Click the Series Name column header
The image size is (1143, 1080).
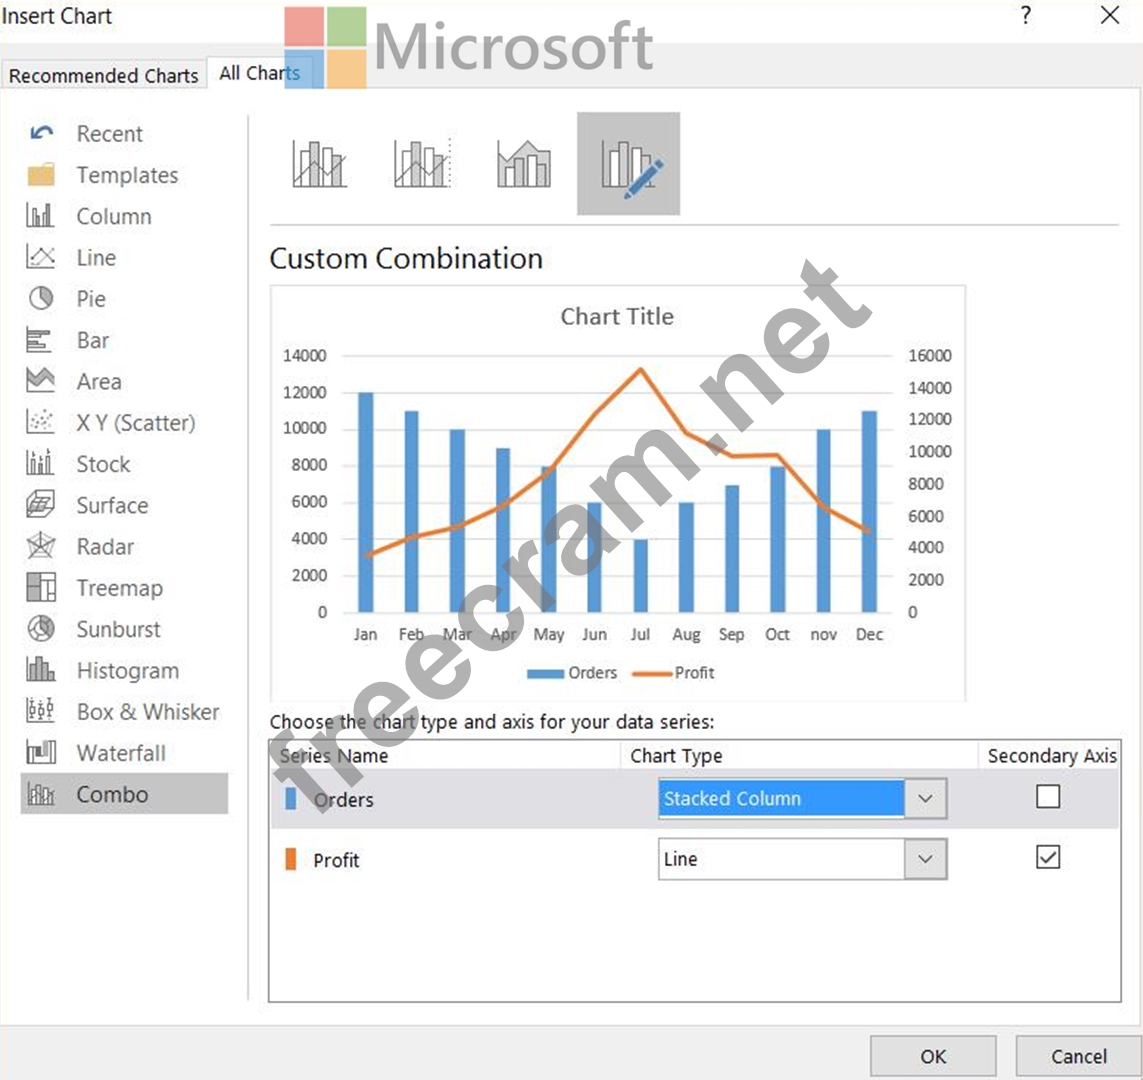tap(334, 756)
